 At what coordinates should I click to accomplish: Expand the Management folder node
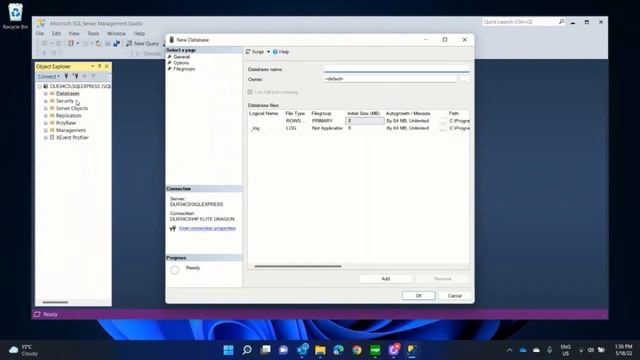(x=46, y=130)
